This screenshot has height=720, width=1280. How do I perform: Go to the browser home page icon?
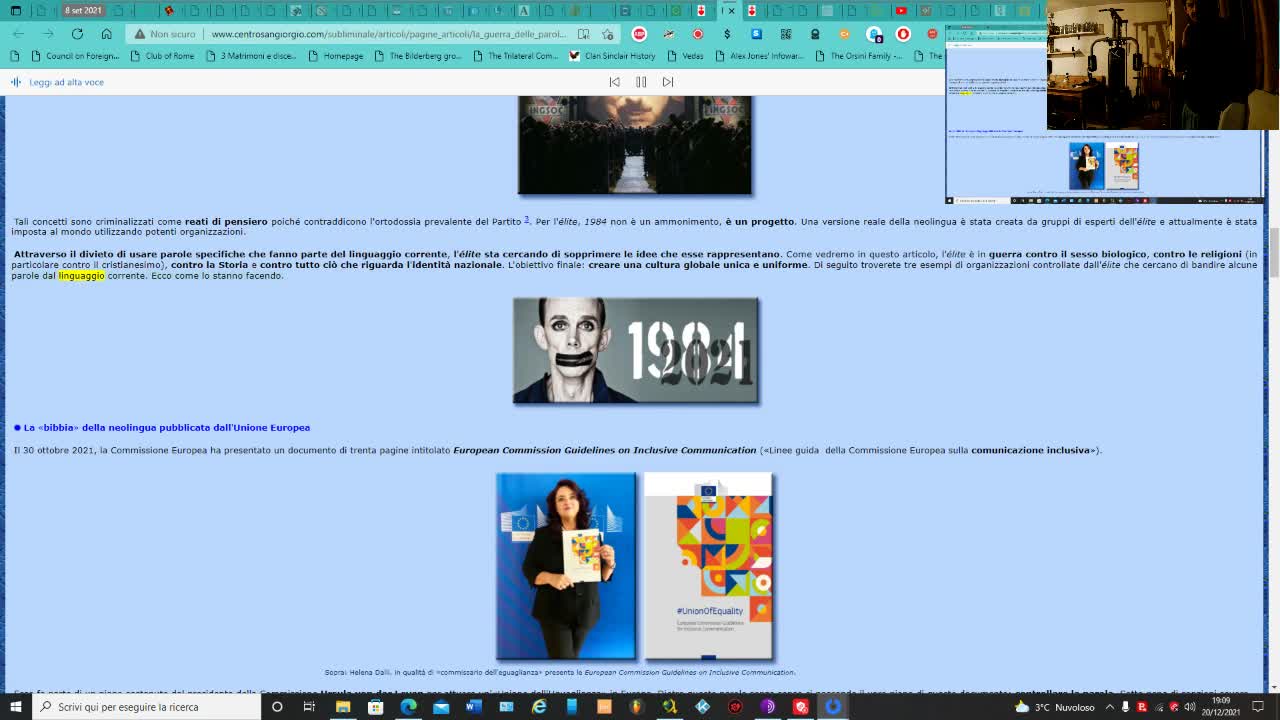coord(106,34)
